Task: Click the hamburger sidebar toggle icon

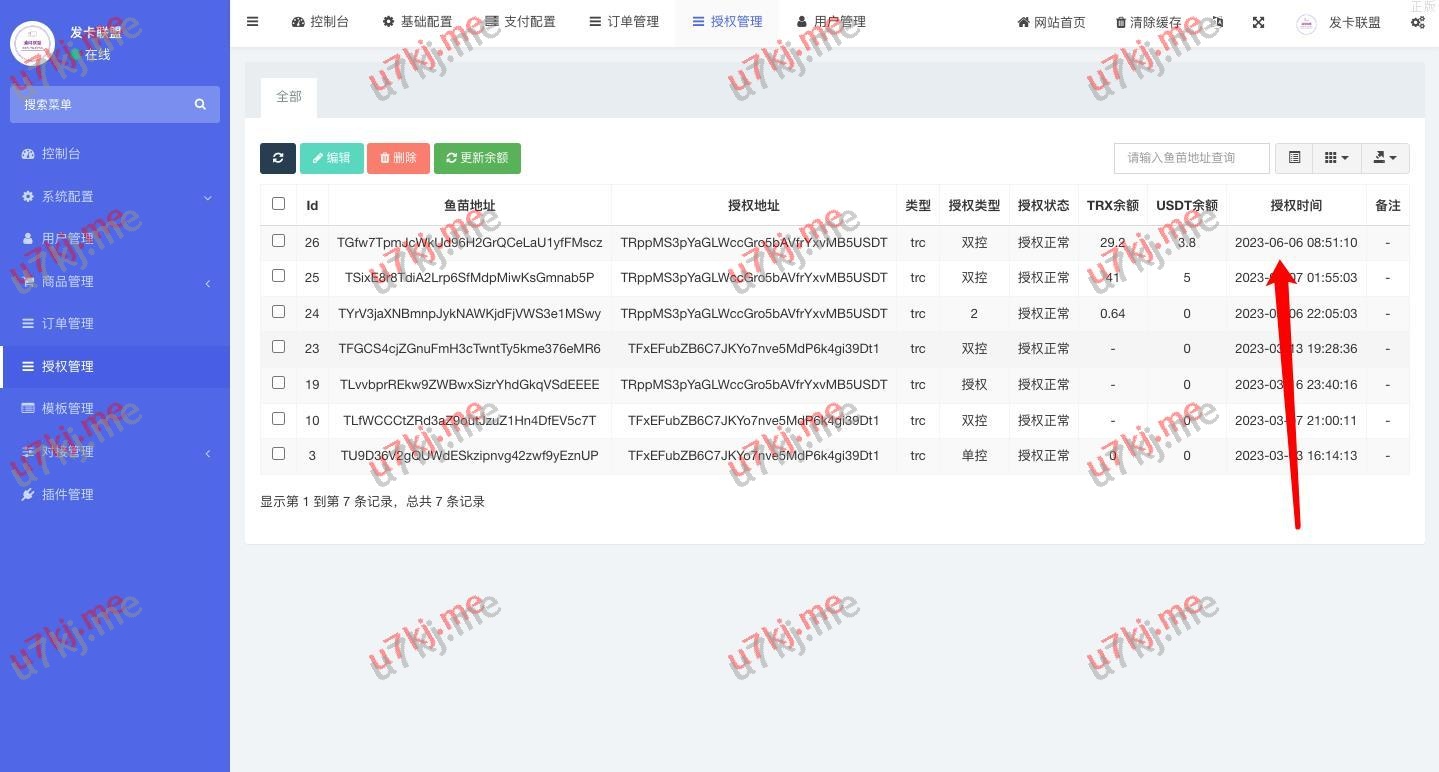Action: click(x=252, y=22)
